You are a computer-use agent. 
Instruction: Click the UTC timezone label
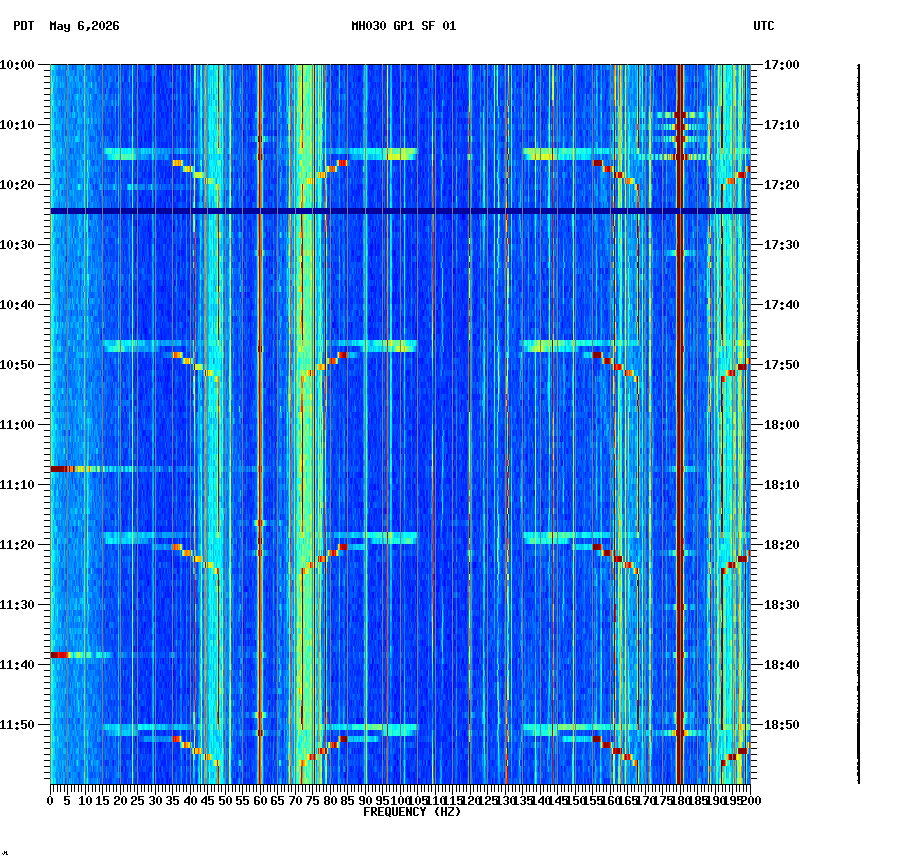[764, 26]
